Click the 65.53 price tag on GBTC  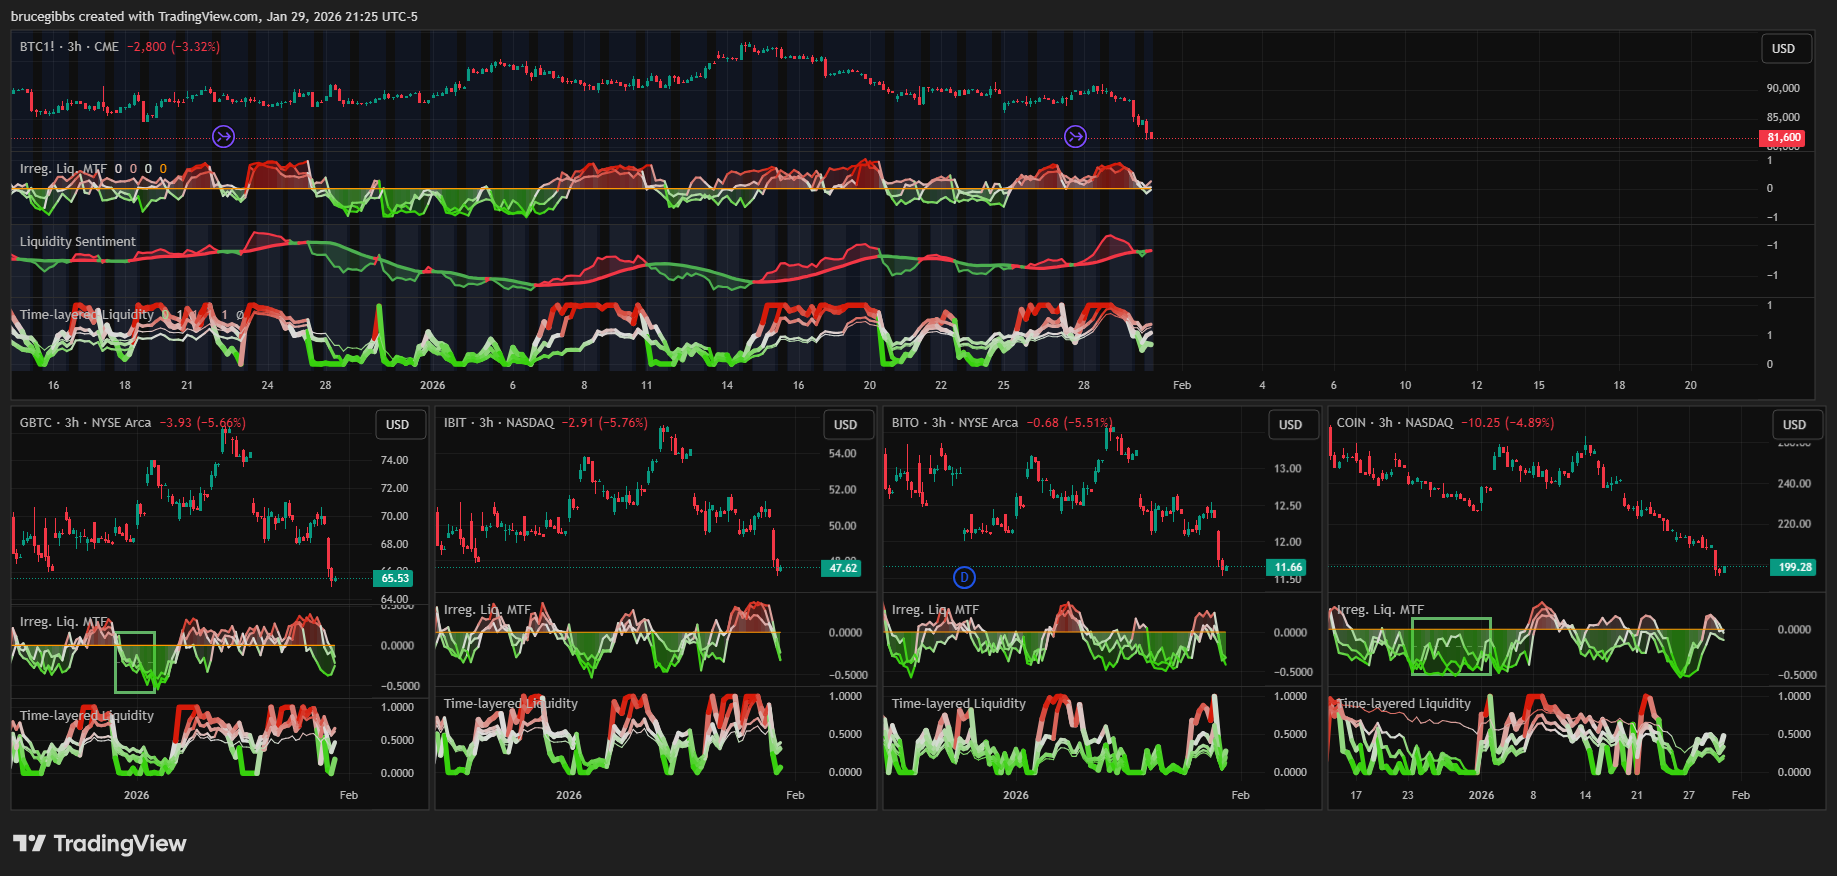395,578
